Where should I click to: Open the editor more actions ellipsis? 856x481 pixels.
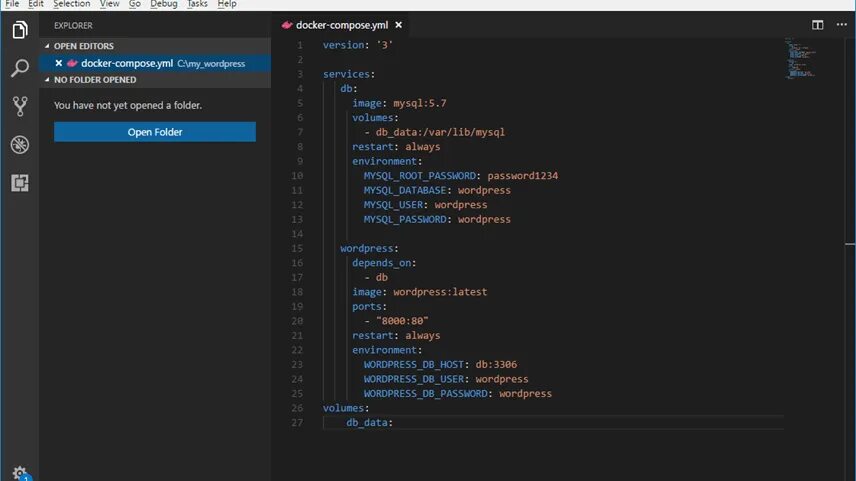[x=841, y=25]
